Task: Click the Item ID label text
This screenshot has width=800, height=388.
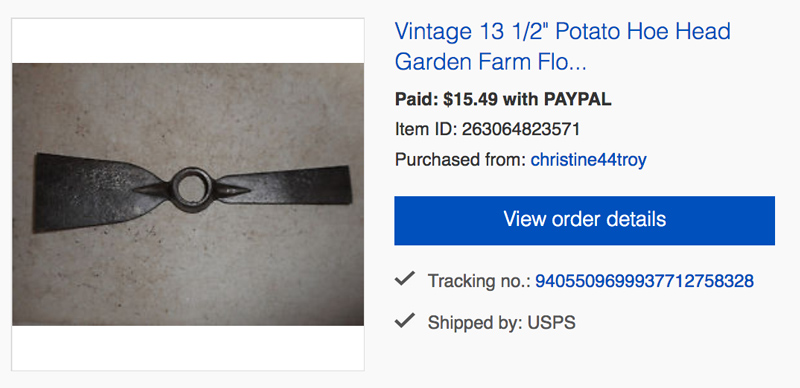Action: [x=426, y=129]
